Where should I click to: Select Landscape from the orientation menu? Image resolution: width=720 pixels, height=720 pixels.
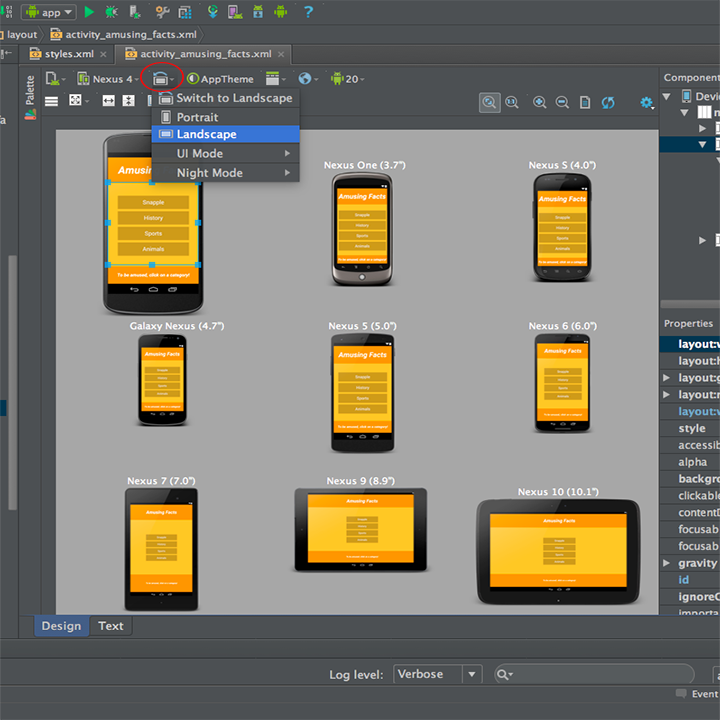[206, 134]
